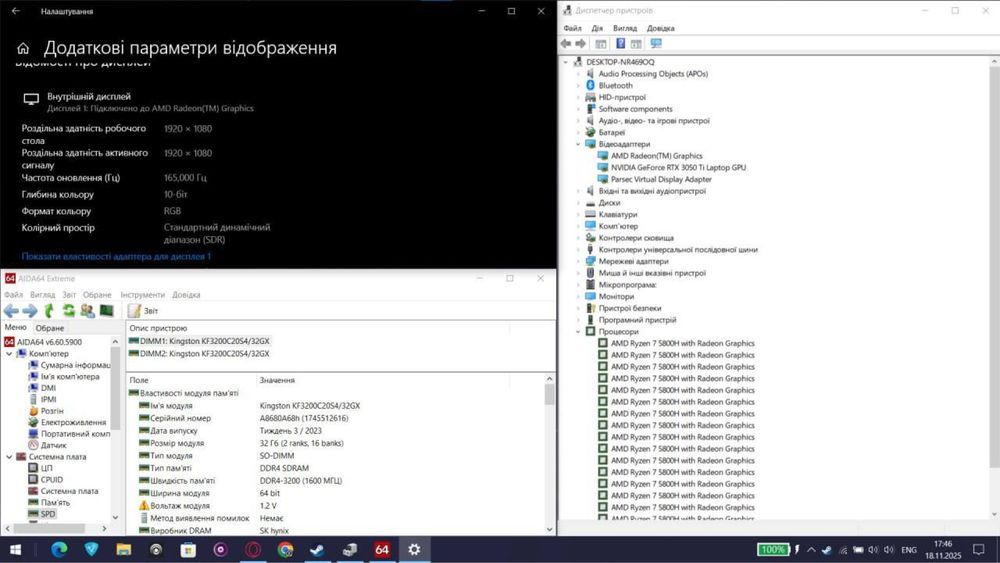Open Microsoft Edge from the taskbar
The height and width of the screenshot is (563, 1000).
(59, 549)
